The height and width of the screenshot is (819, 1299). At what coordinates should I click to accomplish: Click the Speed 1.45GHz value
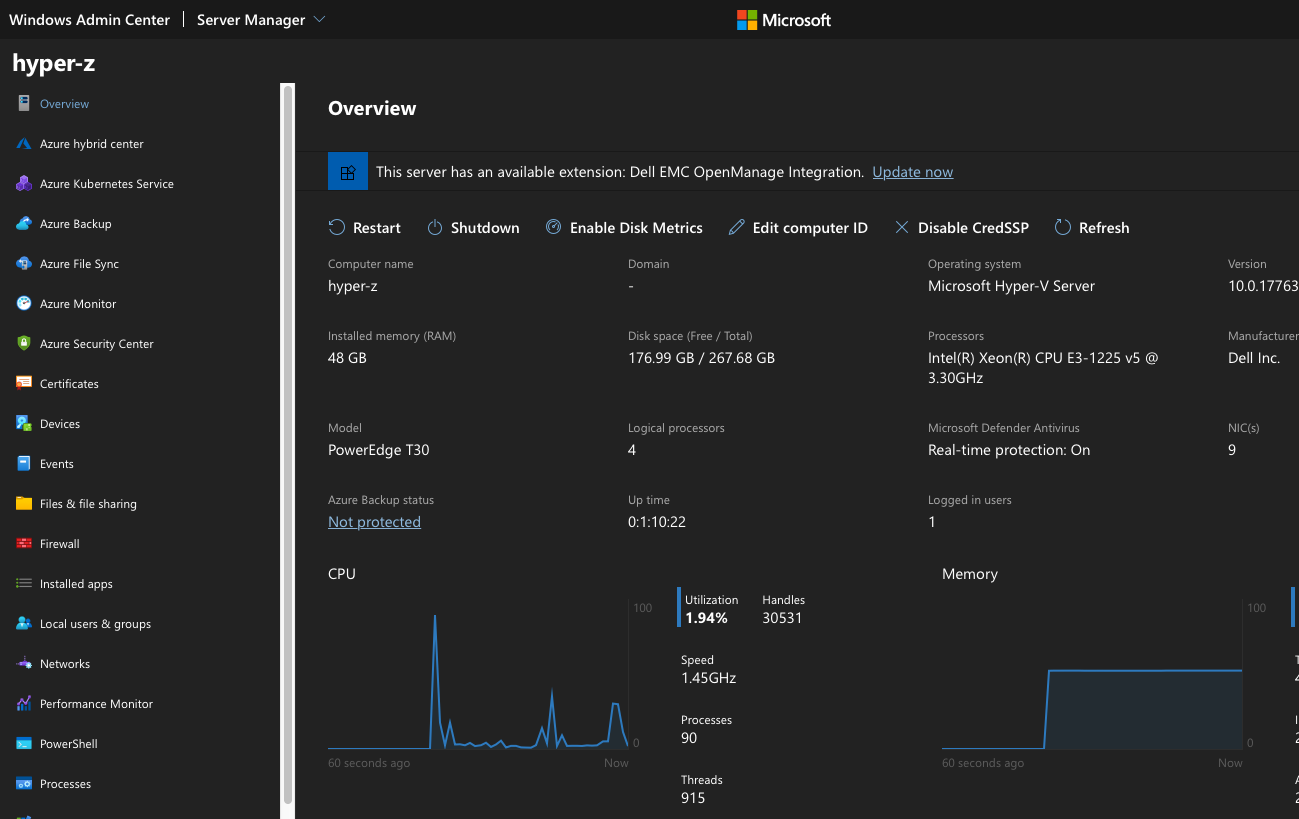[x=709, y=678]
